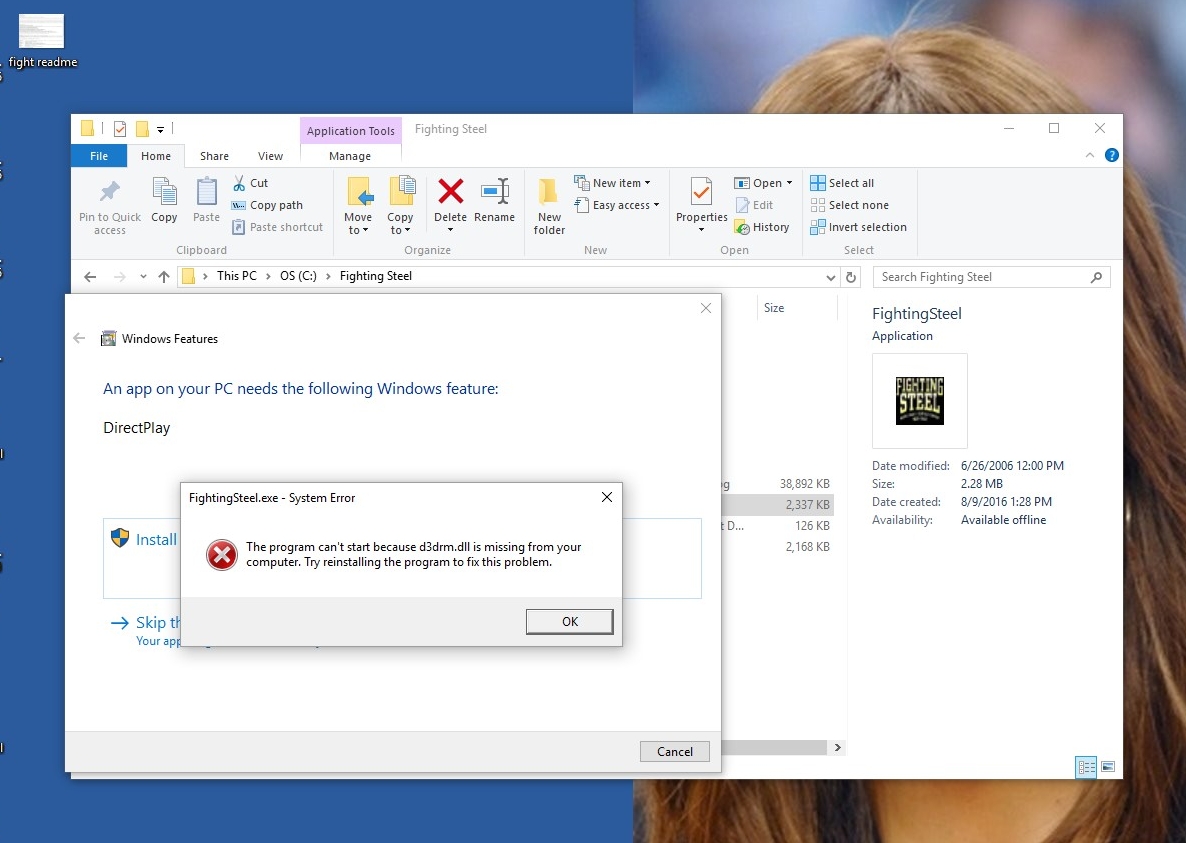Screen dimensions: 1186x843
Task: Open the File menu tab
Action: click(x=99, y=156)
